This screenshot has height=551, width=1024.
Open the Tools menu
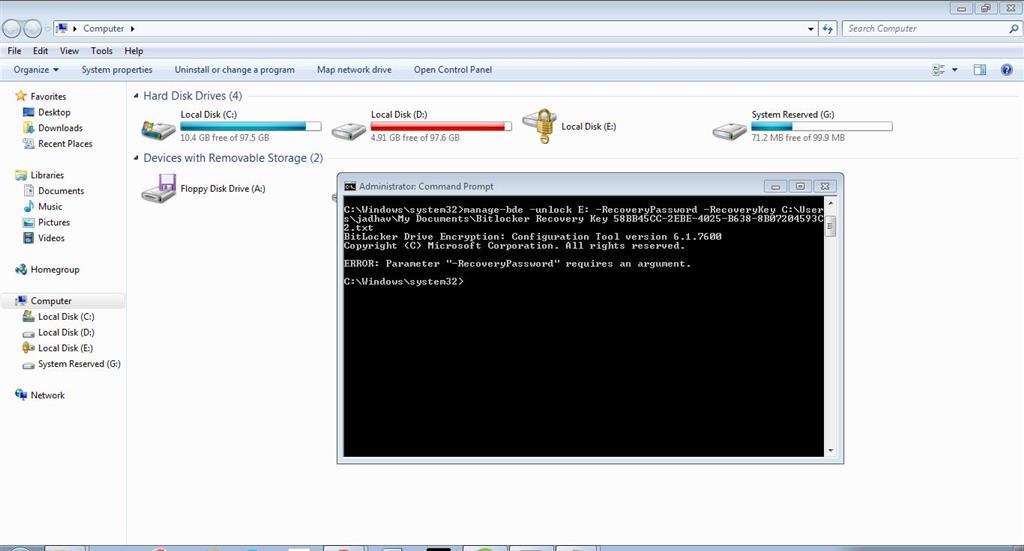click(101, 51)
